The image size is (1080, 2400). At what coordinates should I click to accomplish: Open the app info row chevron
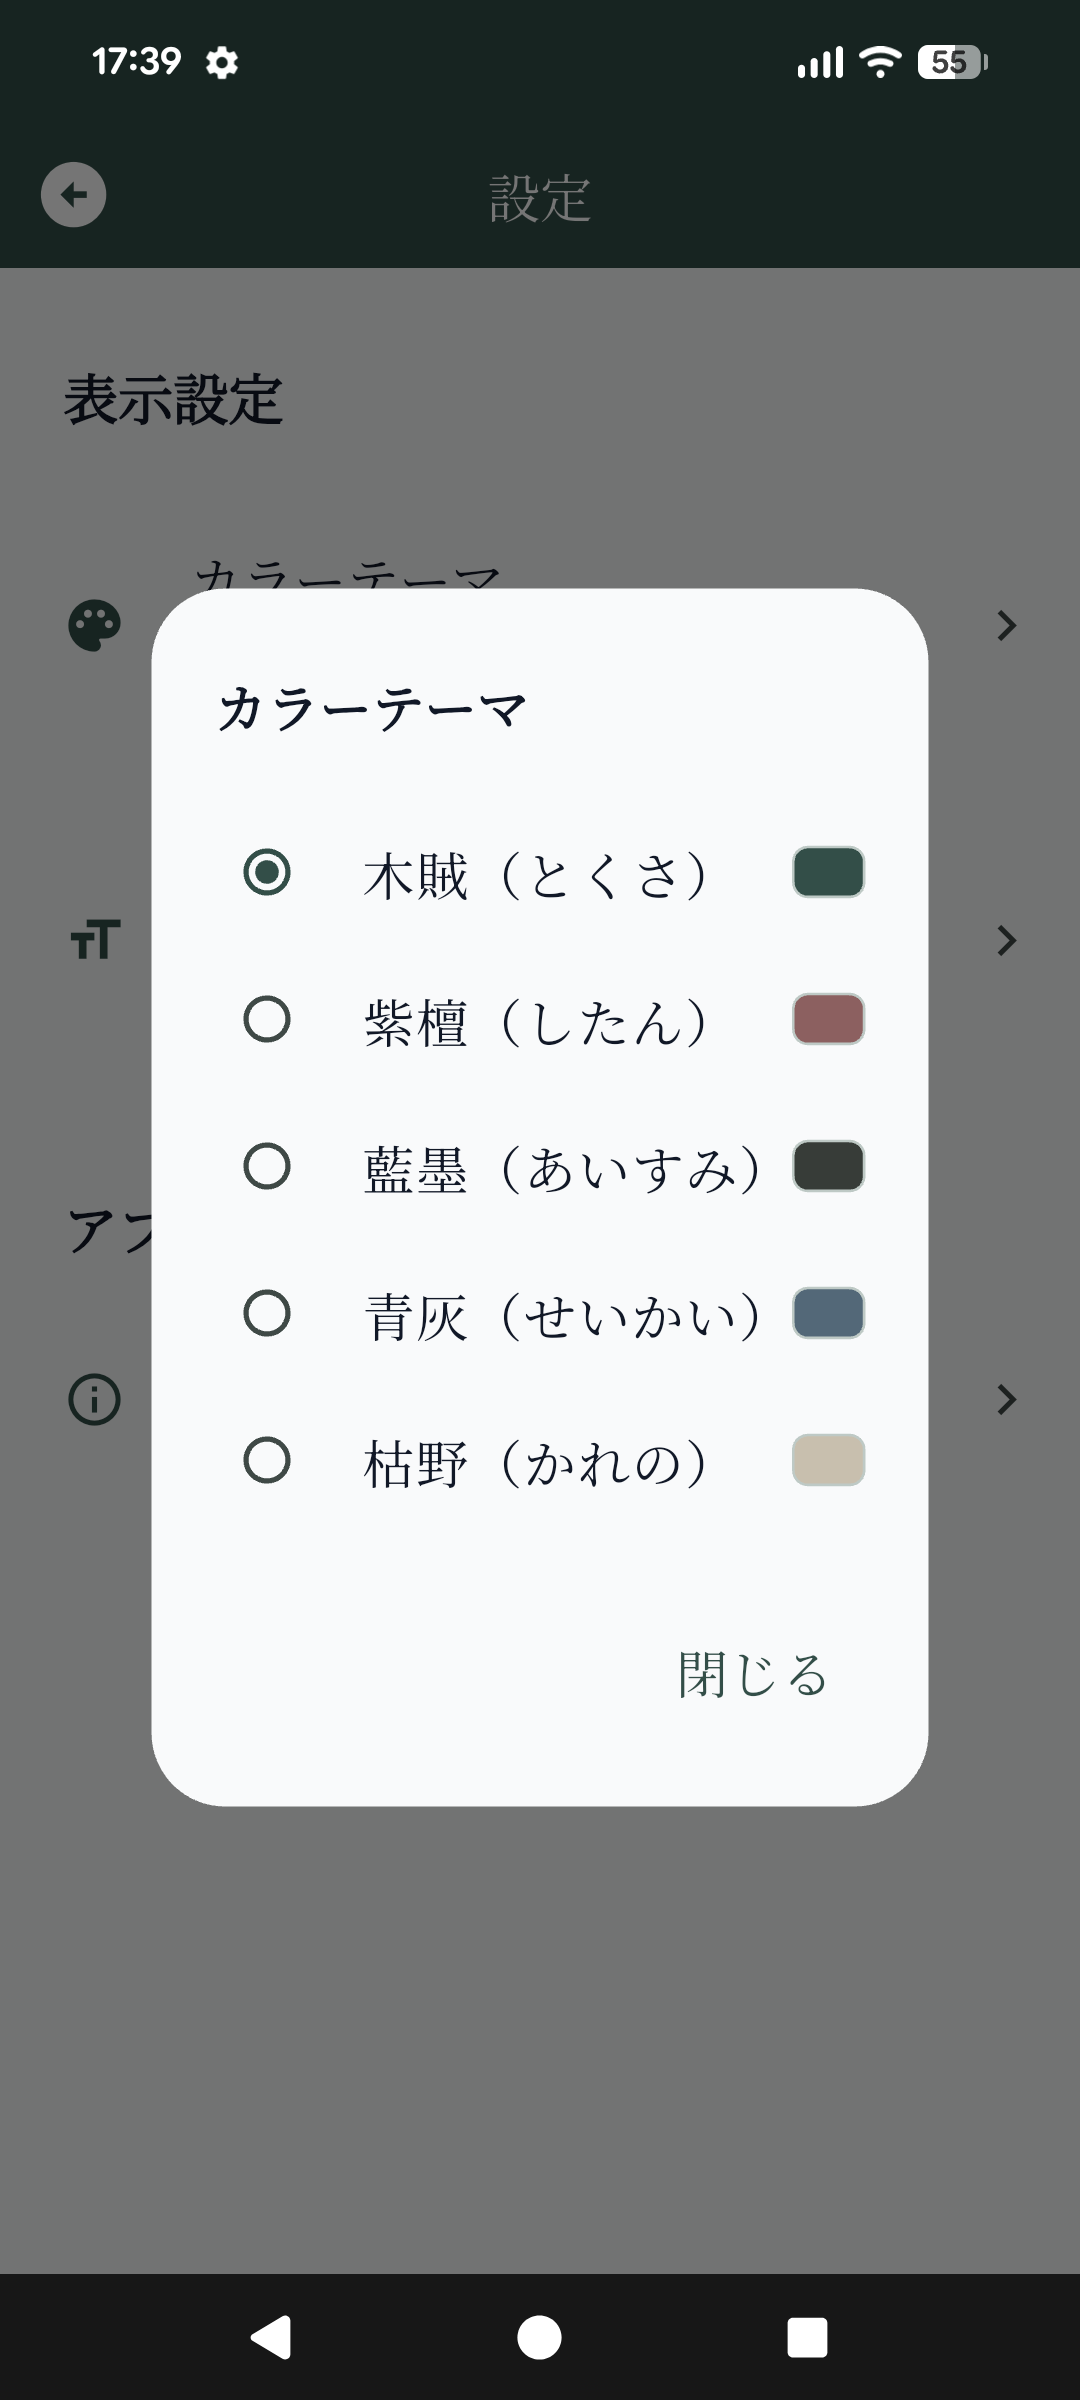1006,1399
